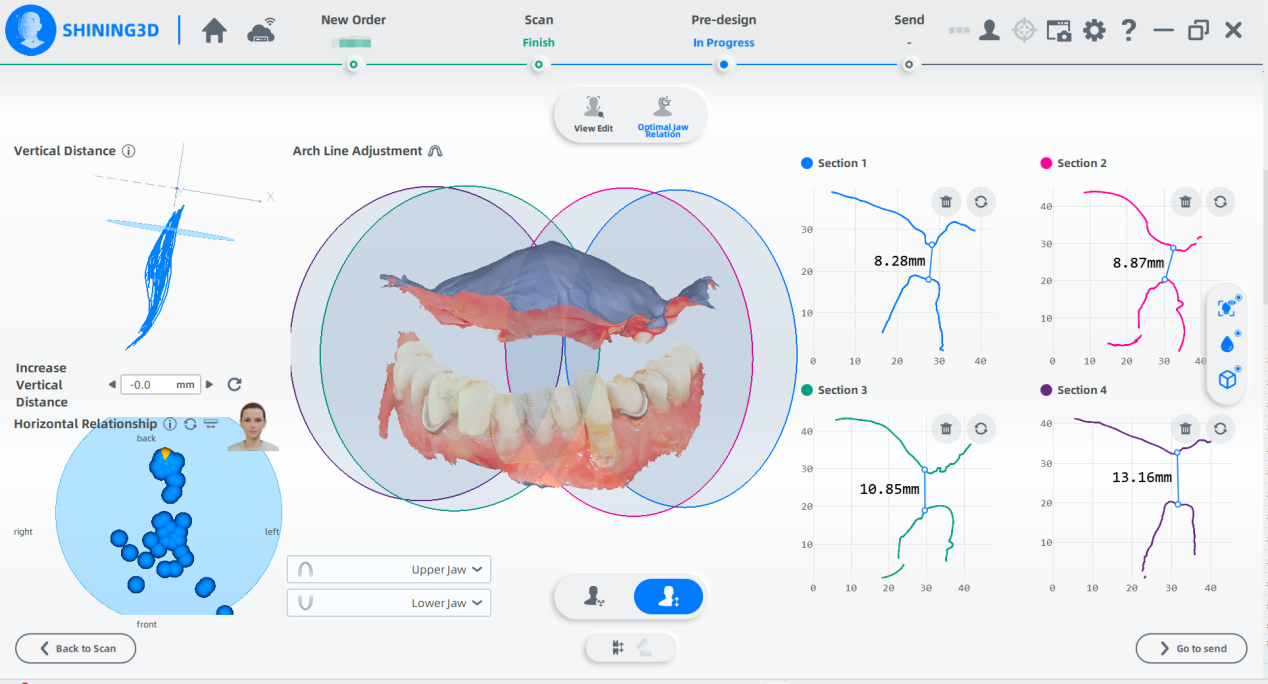The width and height of the screenshot is (1268, 684).
Task: Open the cloud connection icon
Action: 262,31
